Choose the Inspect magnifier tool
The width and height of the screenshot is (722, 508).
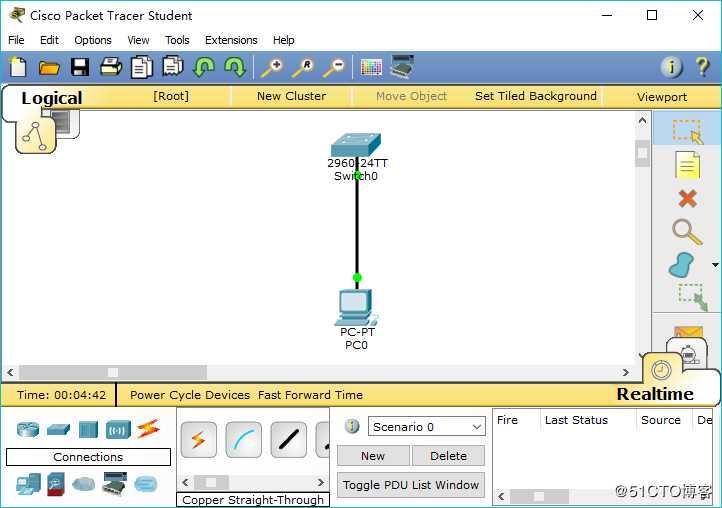[x=687, y=232]
